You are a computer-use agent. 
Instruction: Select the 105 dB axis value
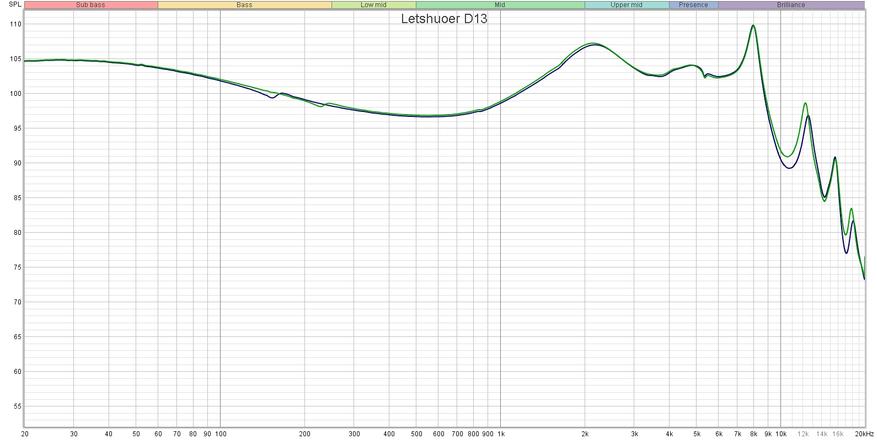point(16,59)
